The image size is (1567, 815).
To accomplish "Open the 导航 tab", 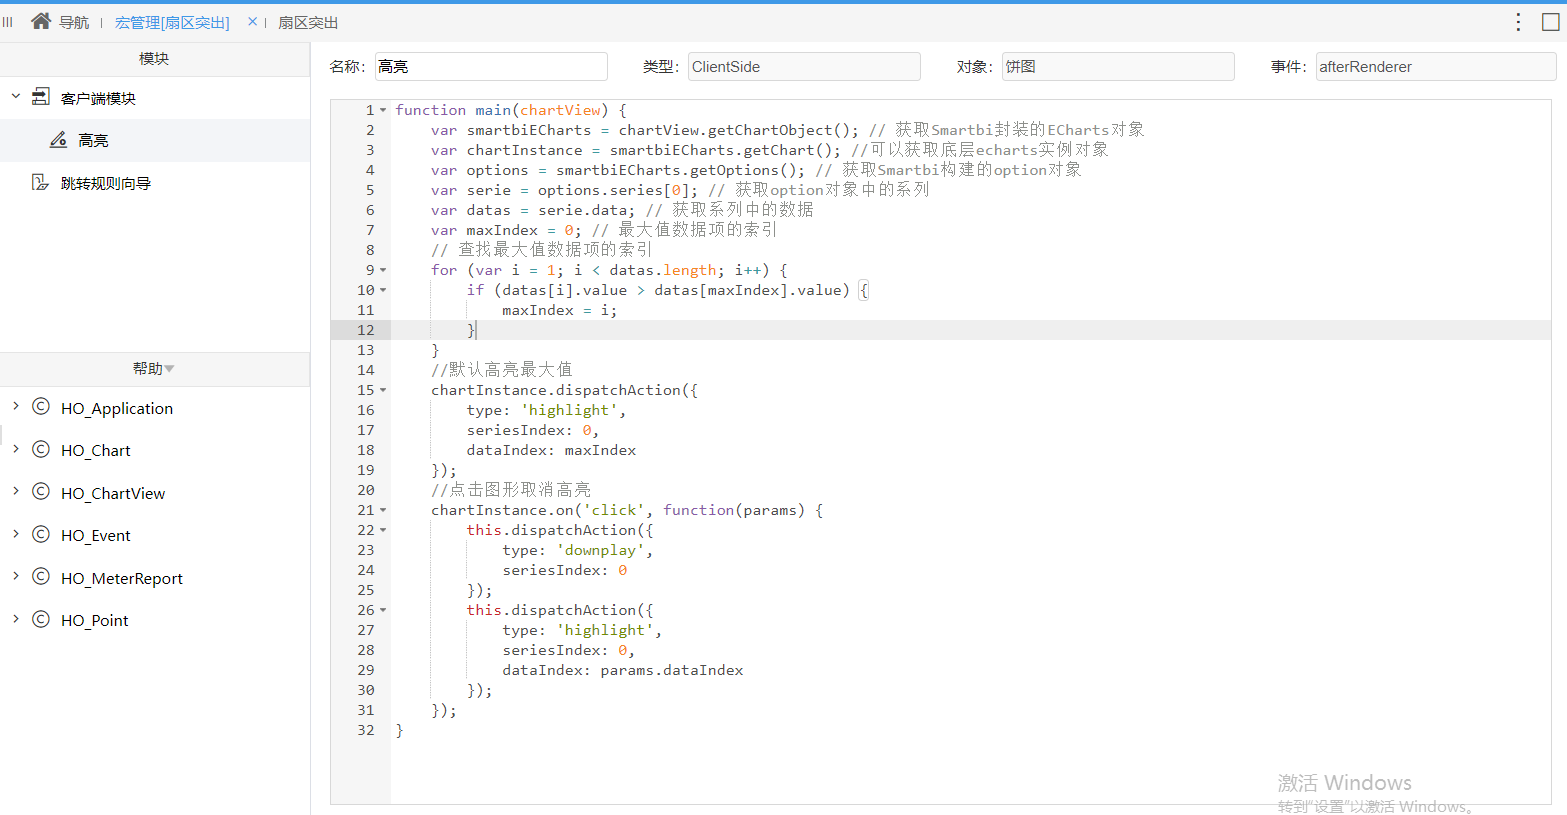I will (74, 22).
